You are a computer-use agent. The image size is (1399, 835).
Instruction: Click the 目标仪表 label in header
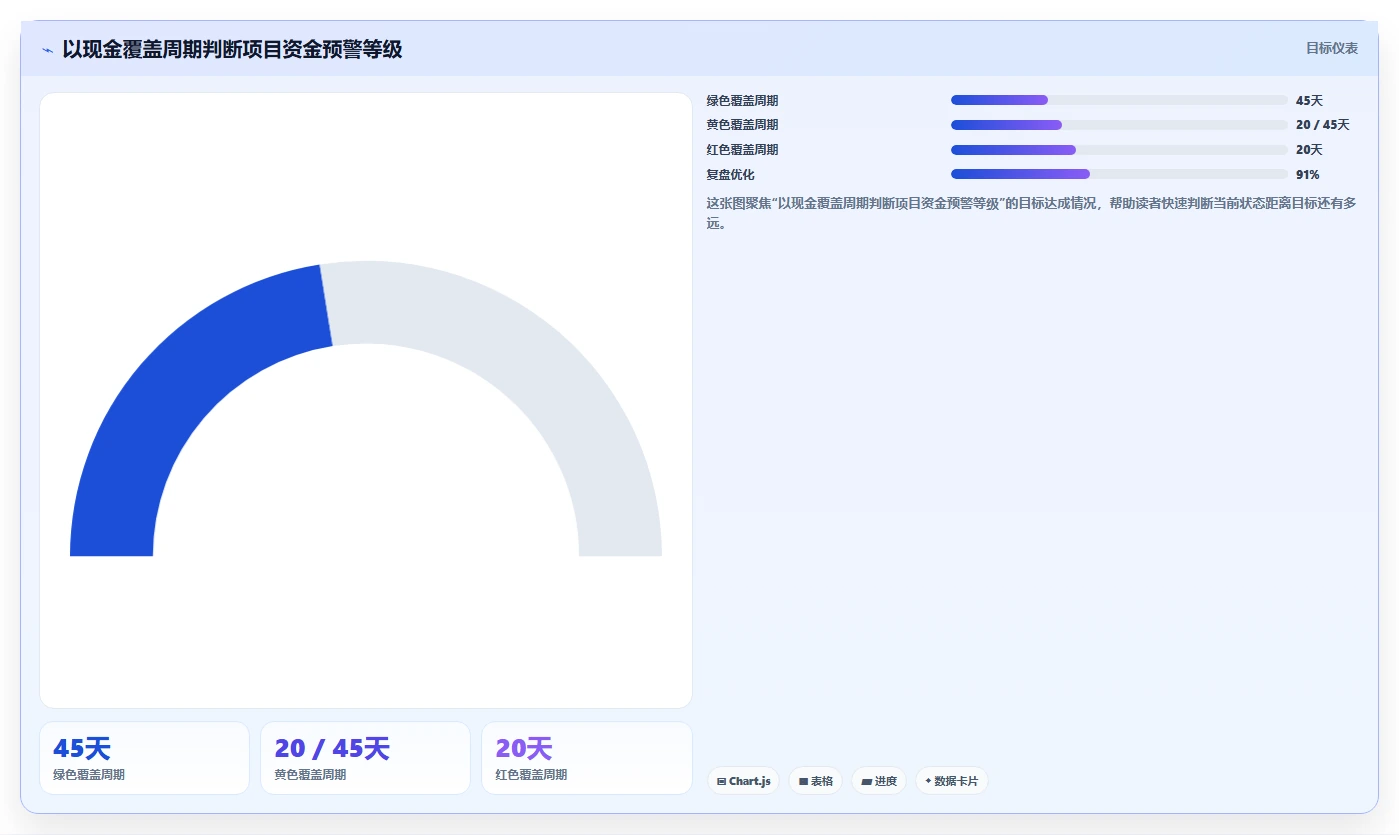point(1332,48)
